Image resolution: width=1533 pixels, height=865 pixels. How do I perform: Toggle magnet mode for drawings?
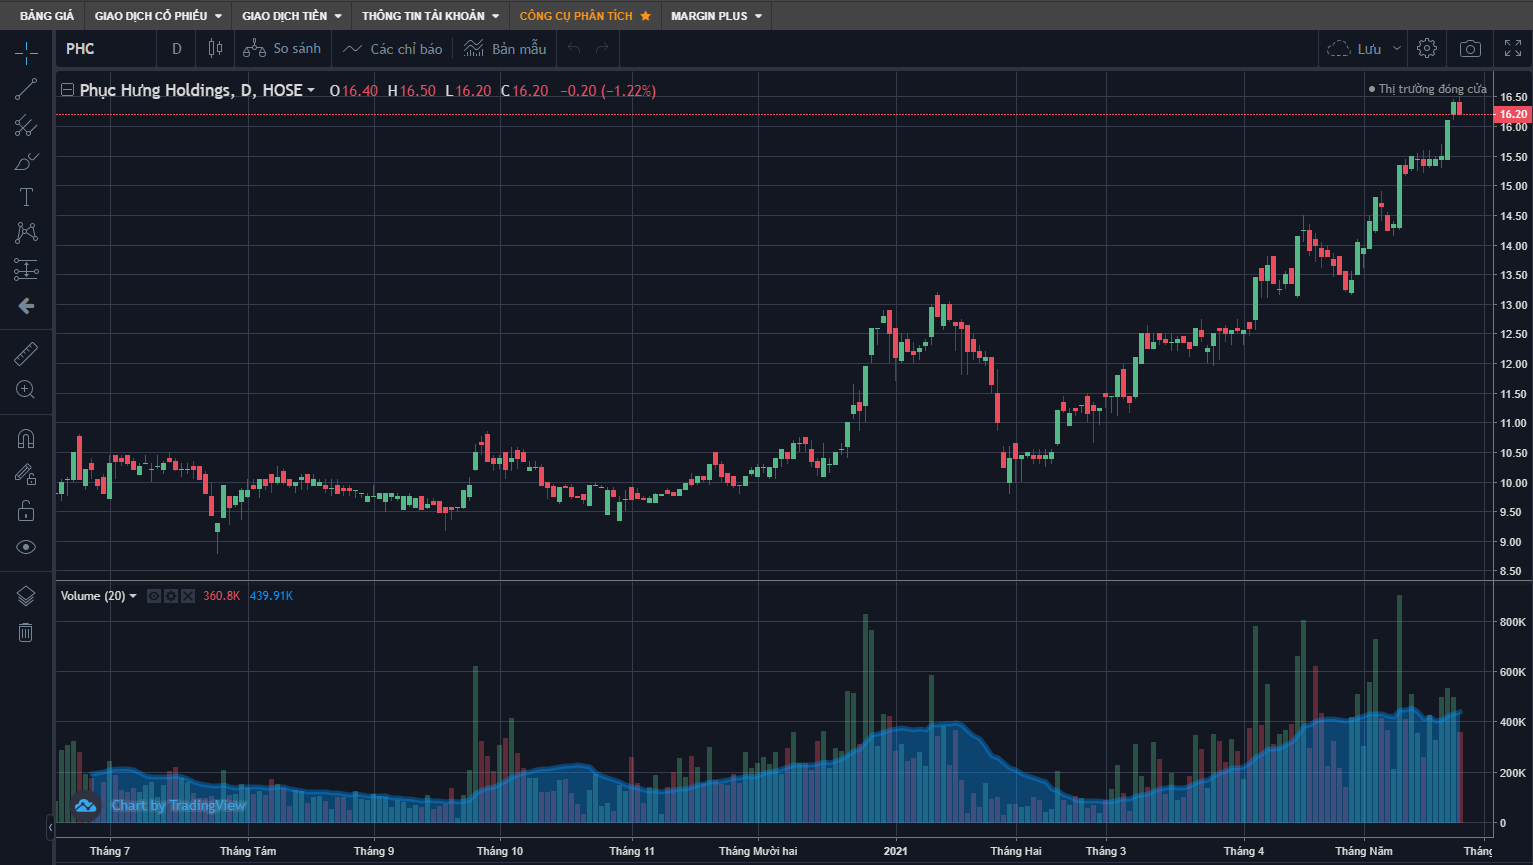coord(26,438)
